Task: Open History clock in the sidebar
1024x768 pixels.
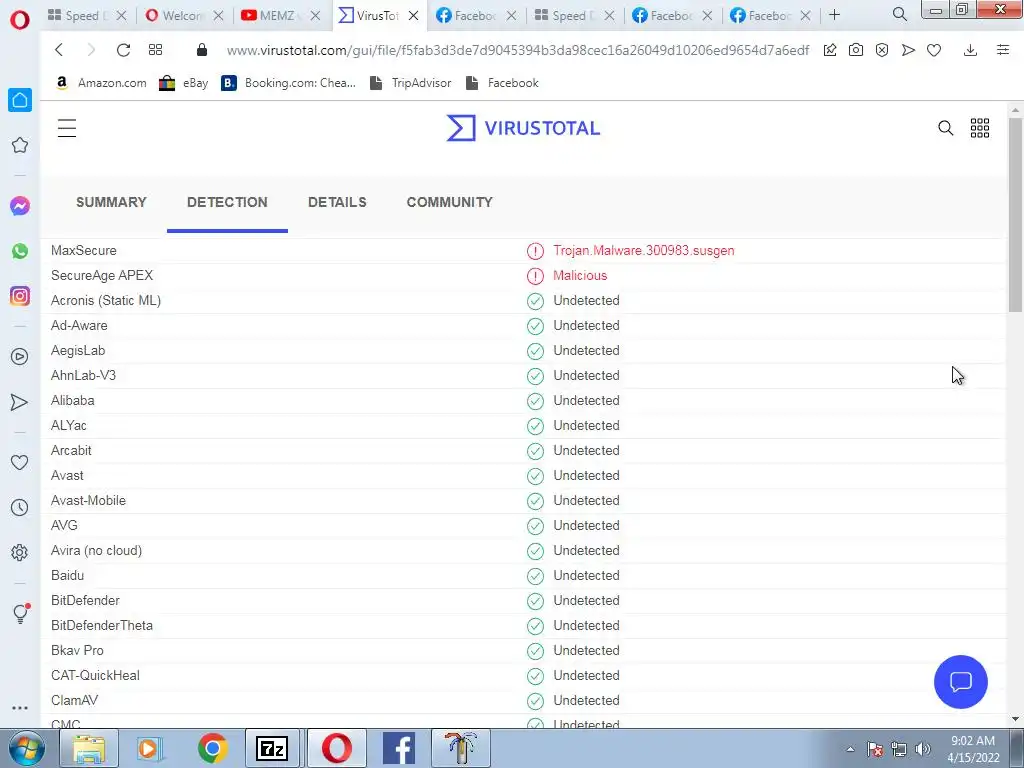Action: pyautogui.click(x=20, y=507)
